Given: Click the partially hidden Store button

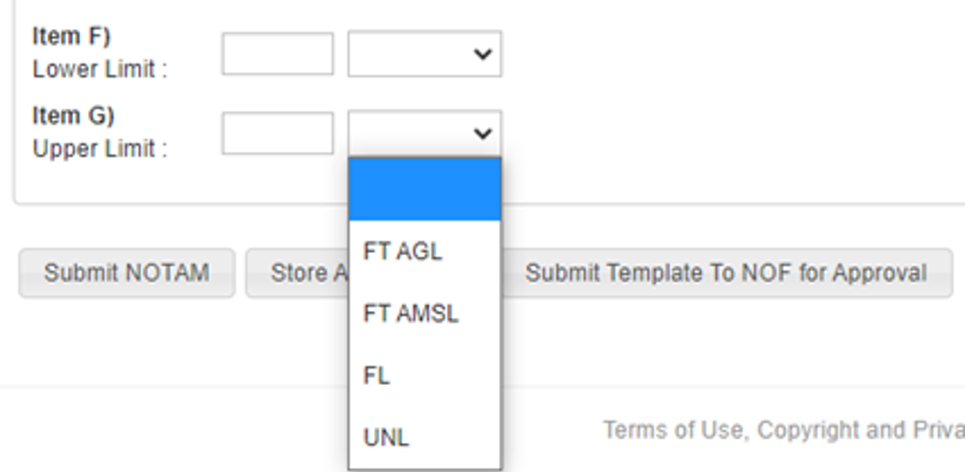Looking at the screenshot, I should 298,273.
